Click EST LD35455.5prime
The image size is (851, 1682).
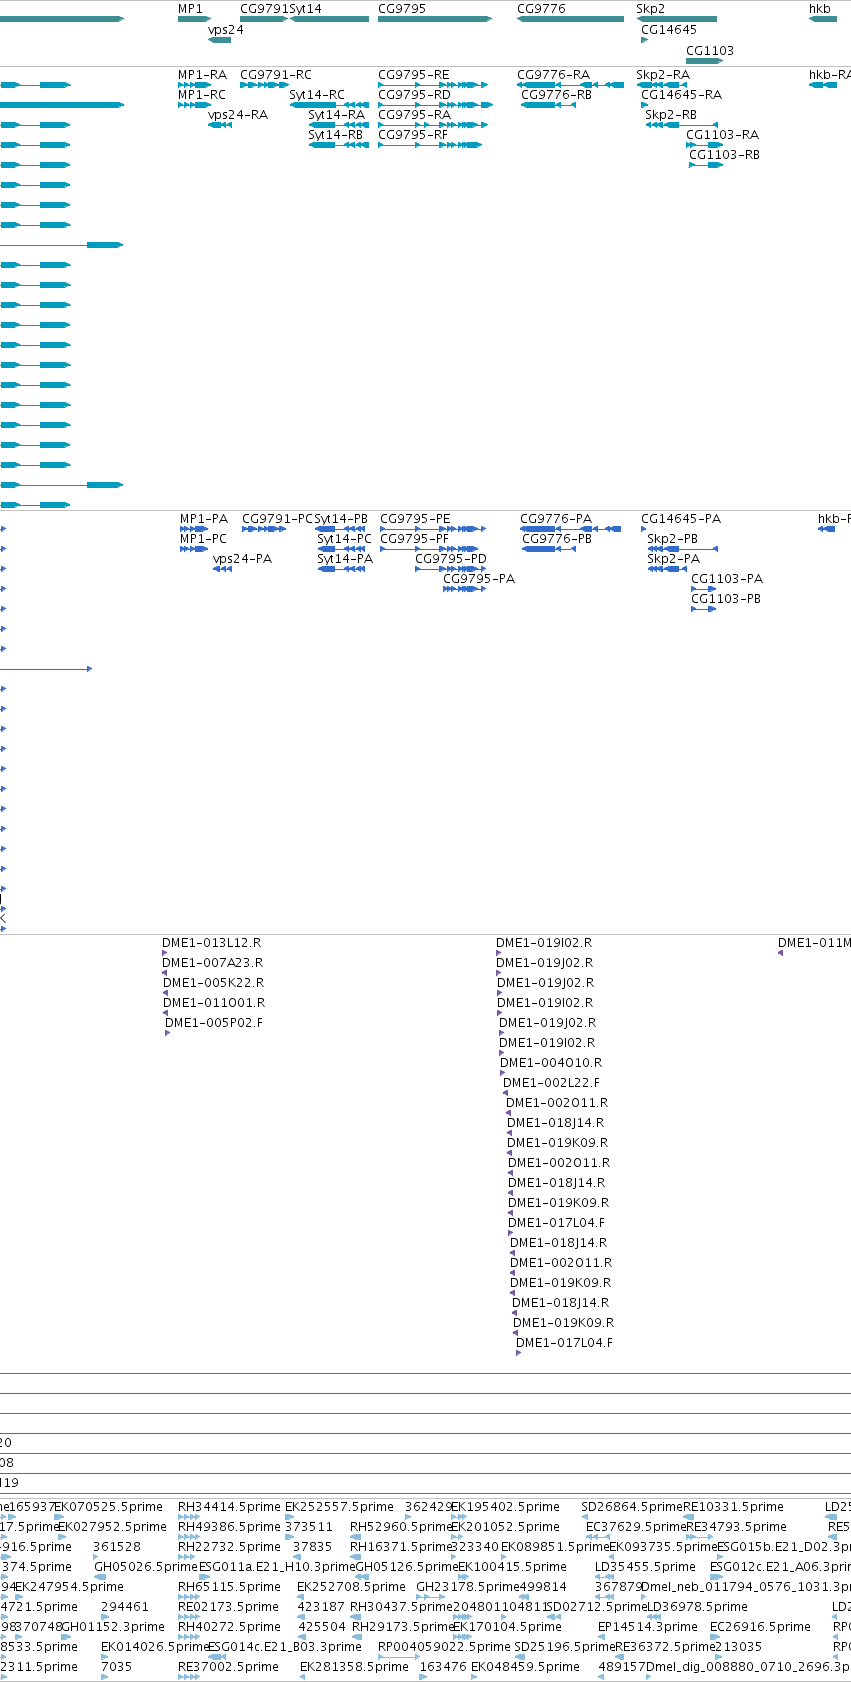click(645, 1567)
